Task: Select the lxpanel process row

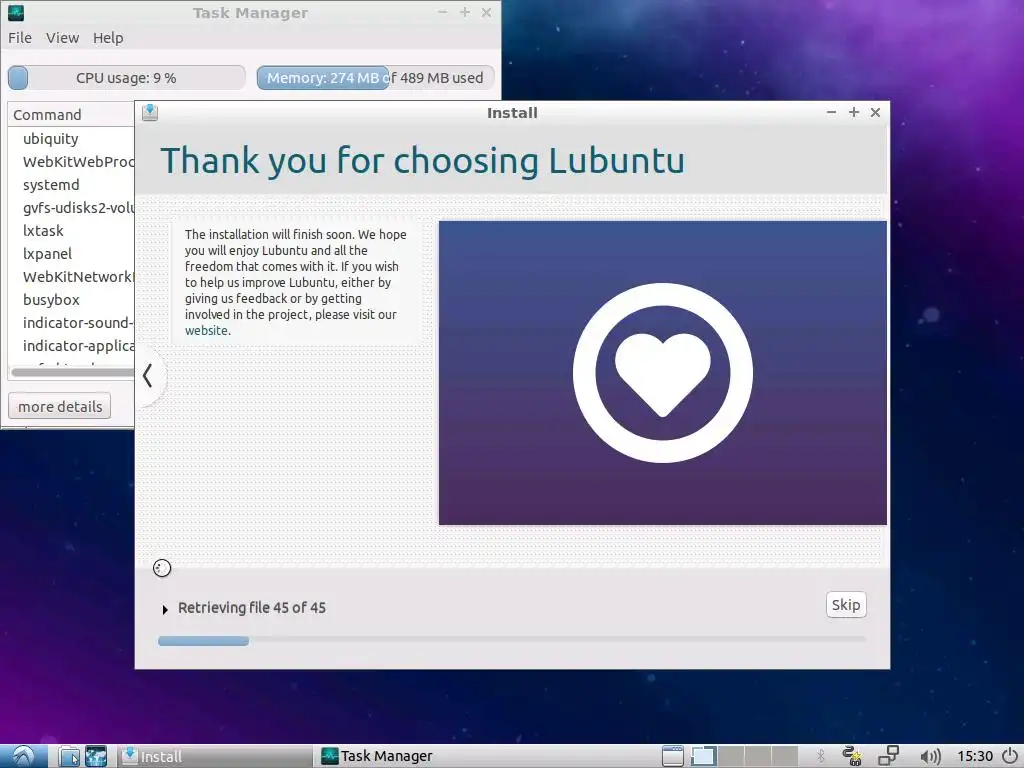Action: pos(71,253)
